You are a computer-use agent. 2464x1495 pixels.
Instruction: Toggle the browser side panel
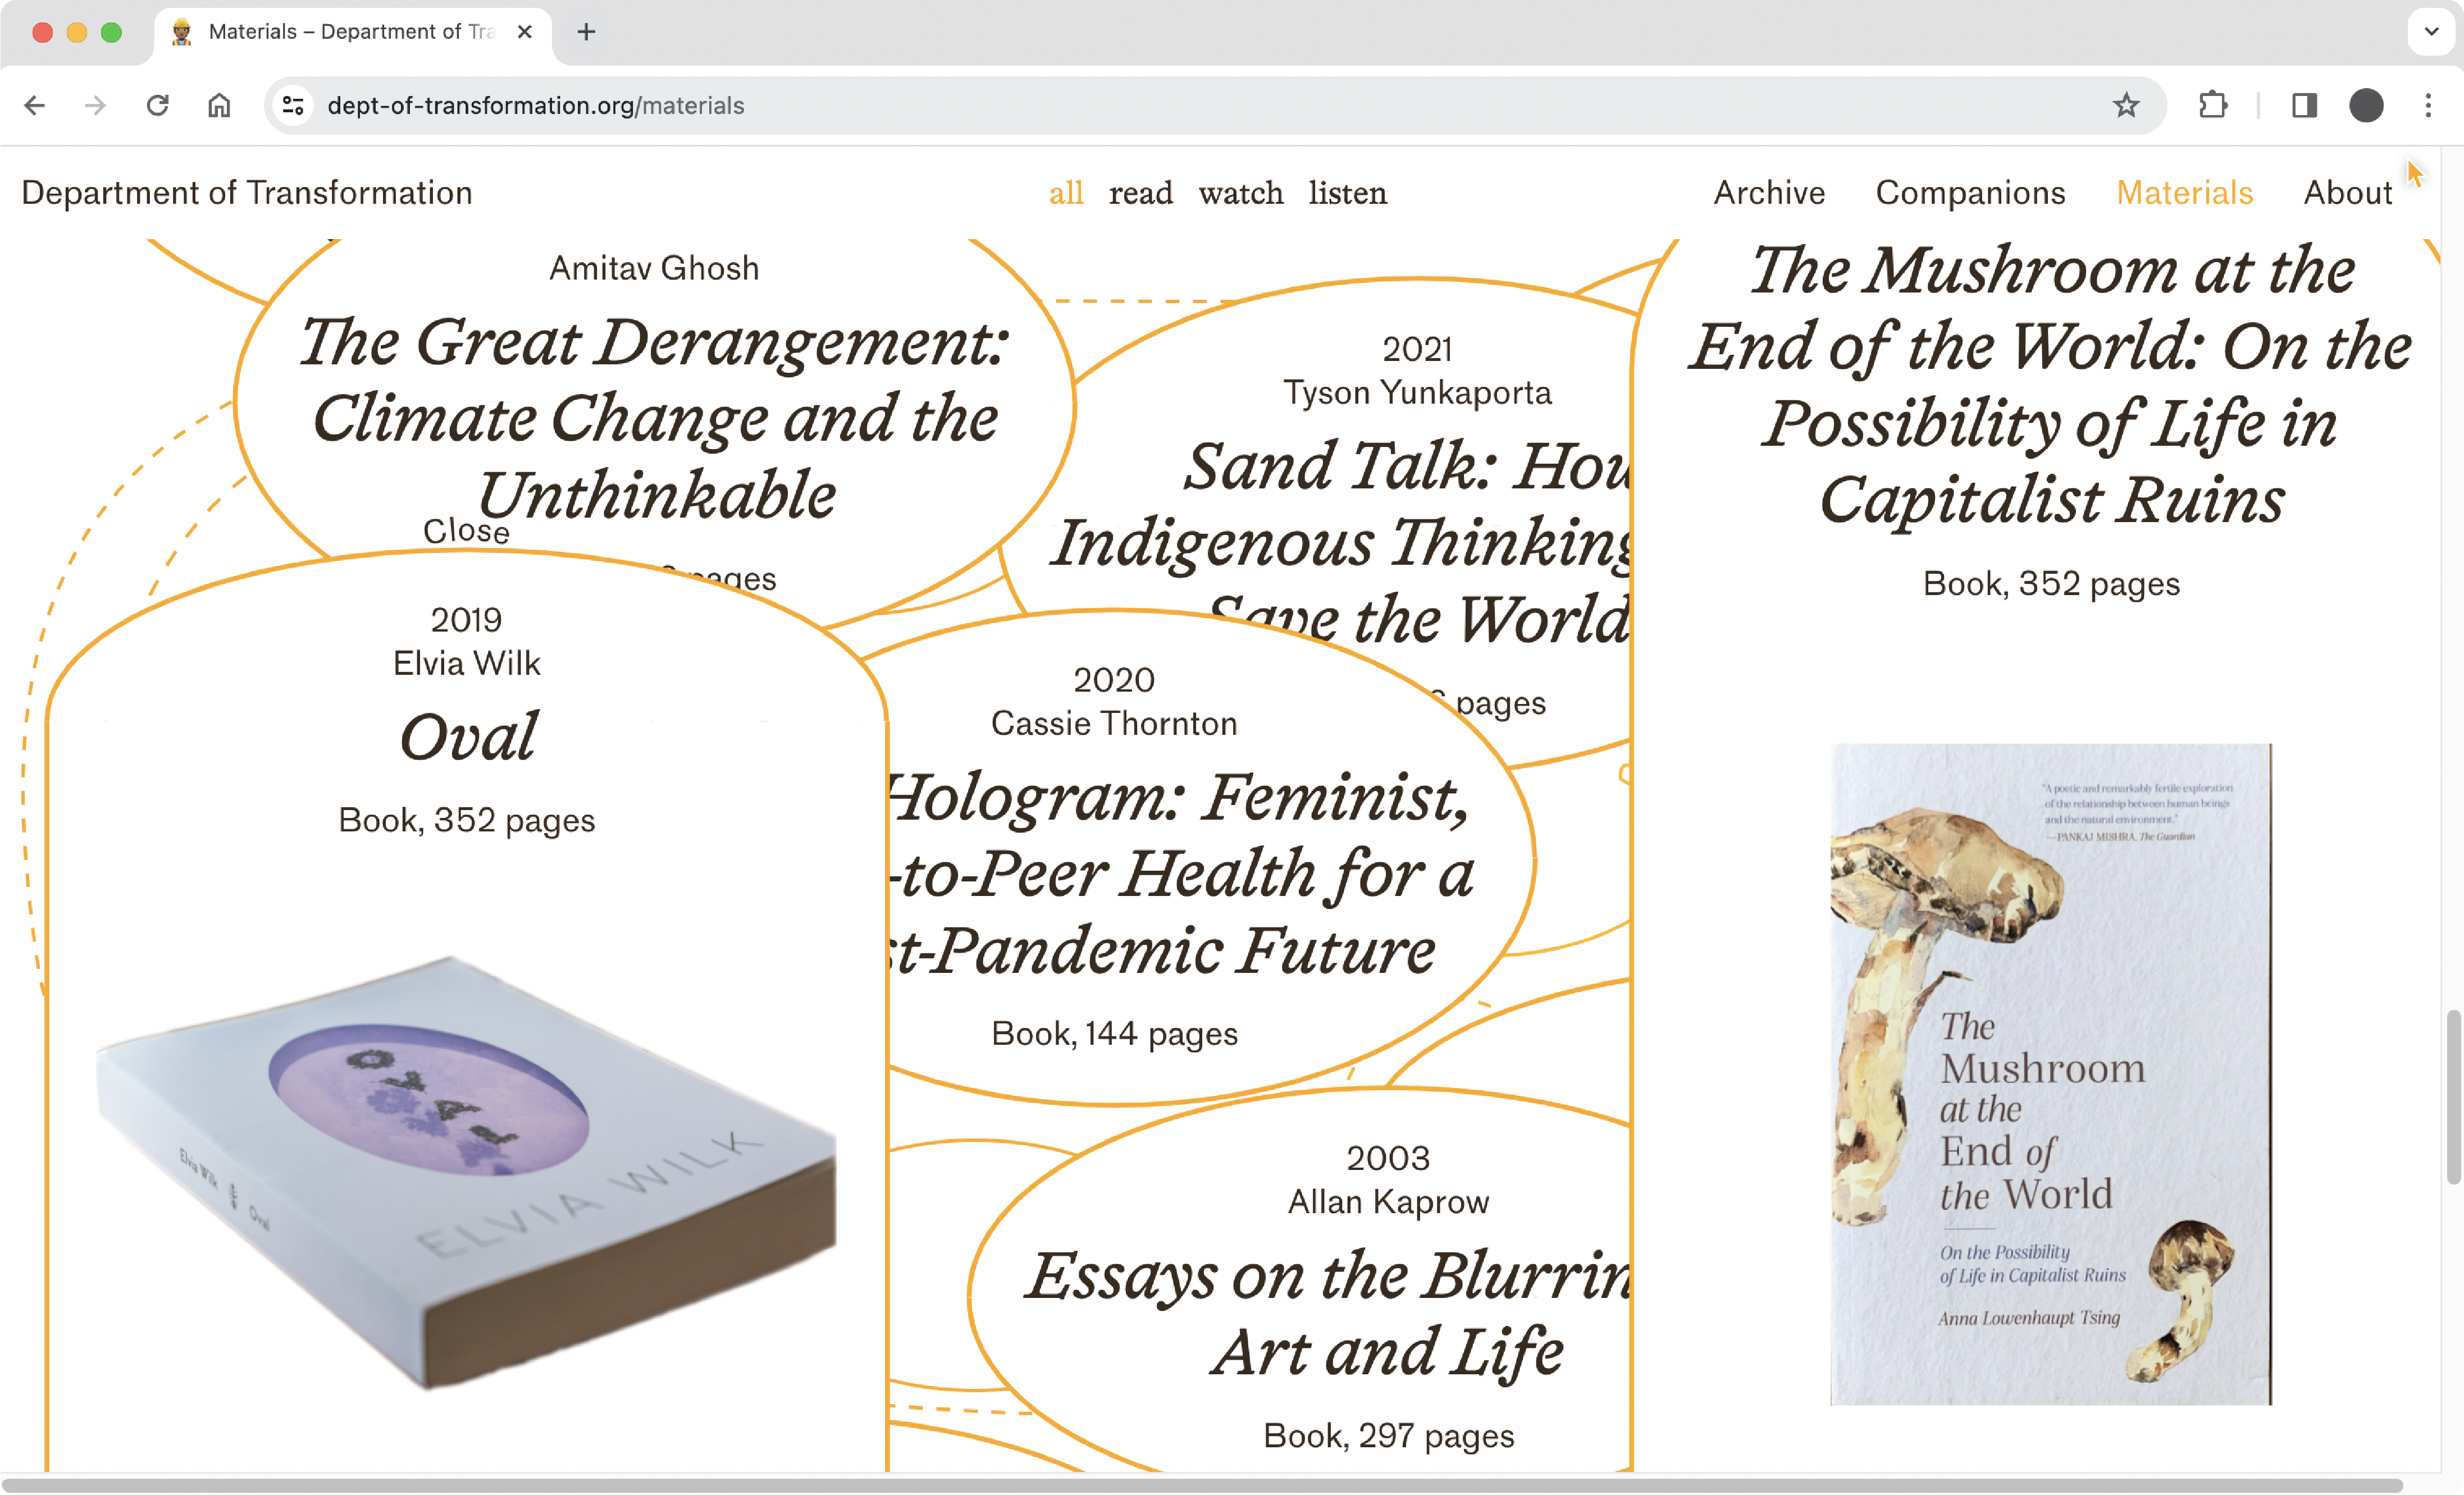coord(2304,105)
